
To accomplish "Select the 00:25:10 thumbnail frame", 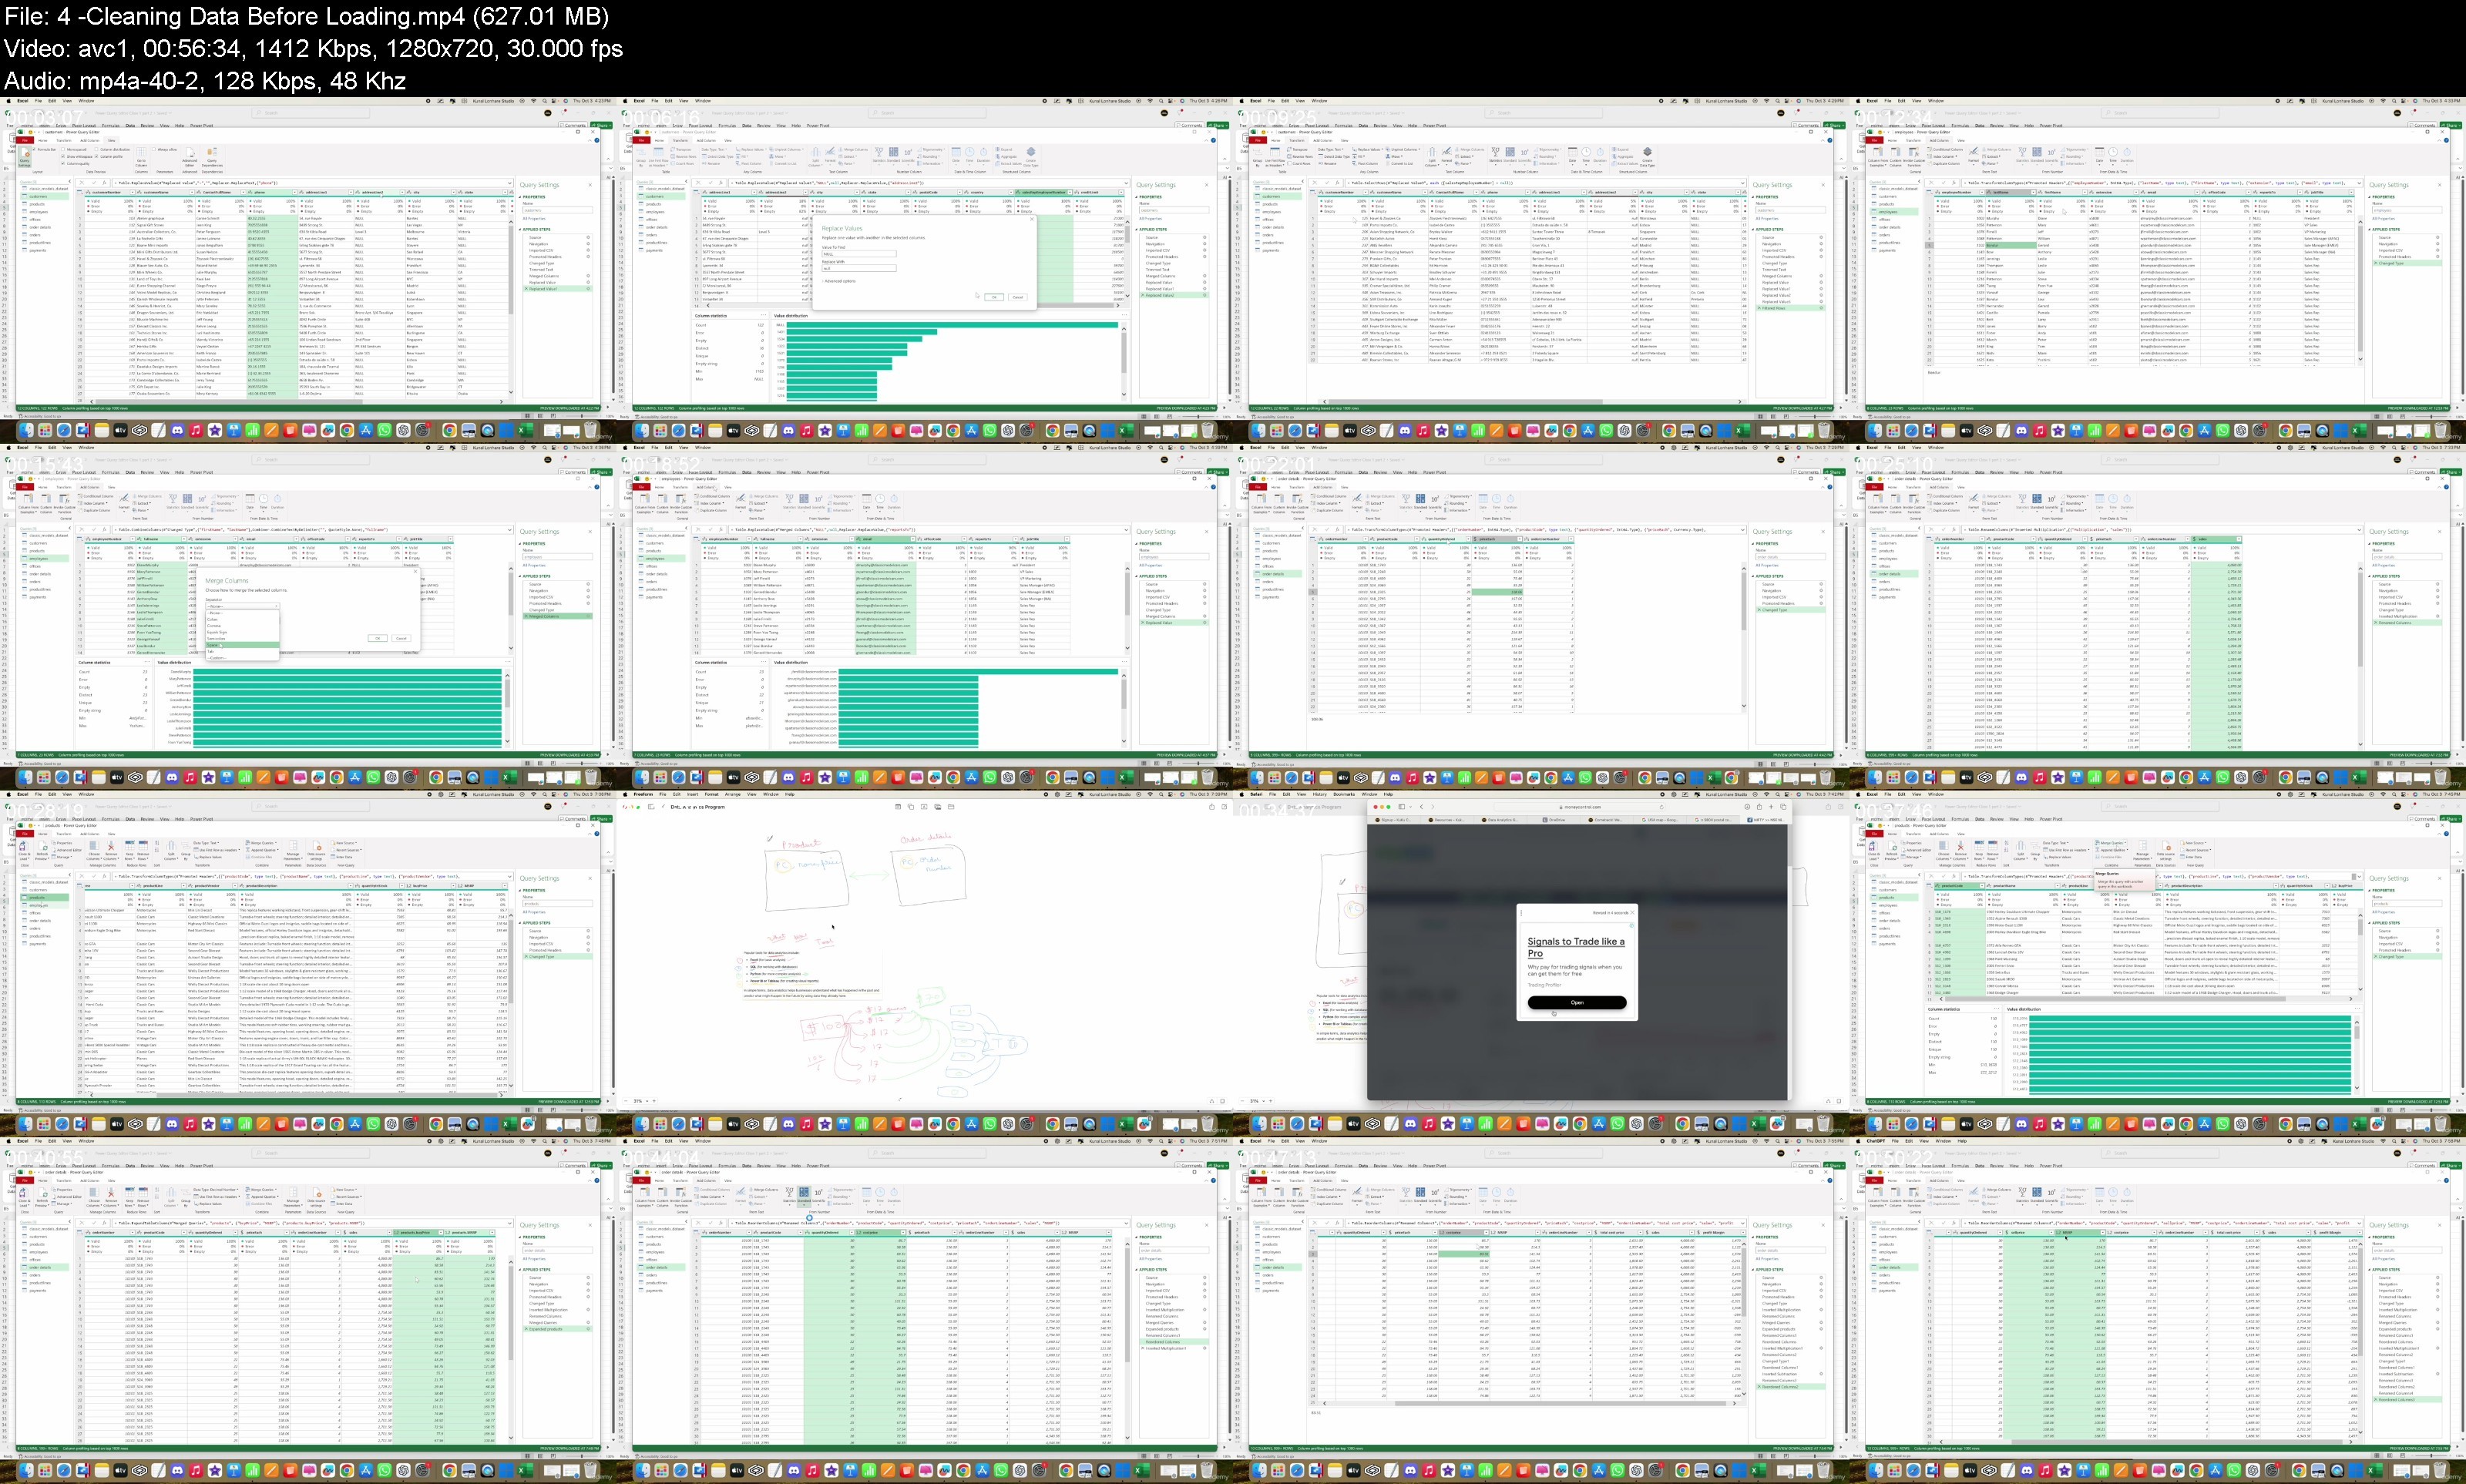I will point(2157,617).
